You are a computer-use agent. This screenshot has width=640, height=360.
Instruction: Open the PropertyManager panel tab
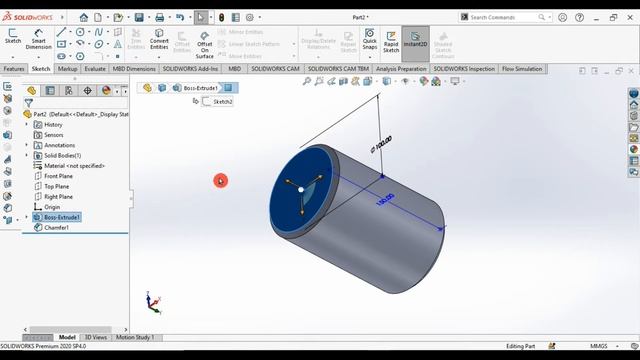pyautogui.click(x=50, y=91)
